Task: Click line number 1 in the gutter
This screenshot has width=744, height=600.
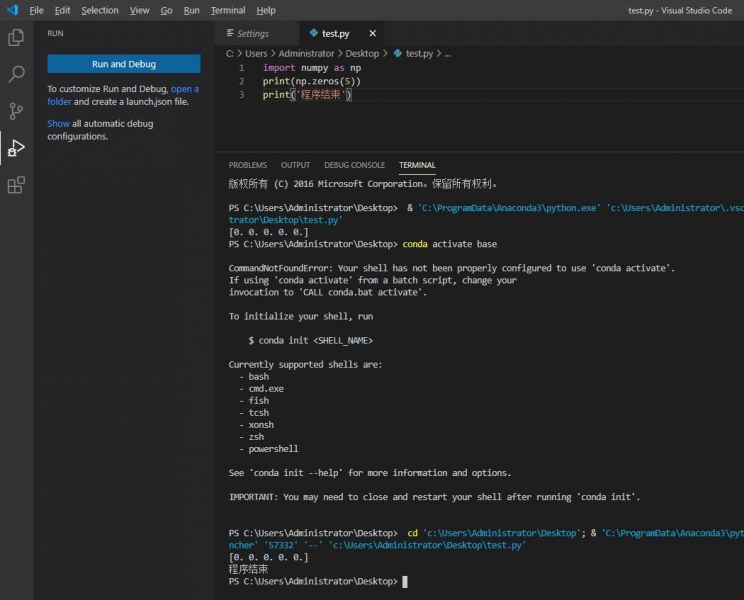Action: click(x=242, y=68)
